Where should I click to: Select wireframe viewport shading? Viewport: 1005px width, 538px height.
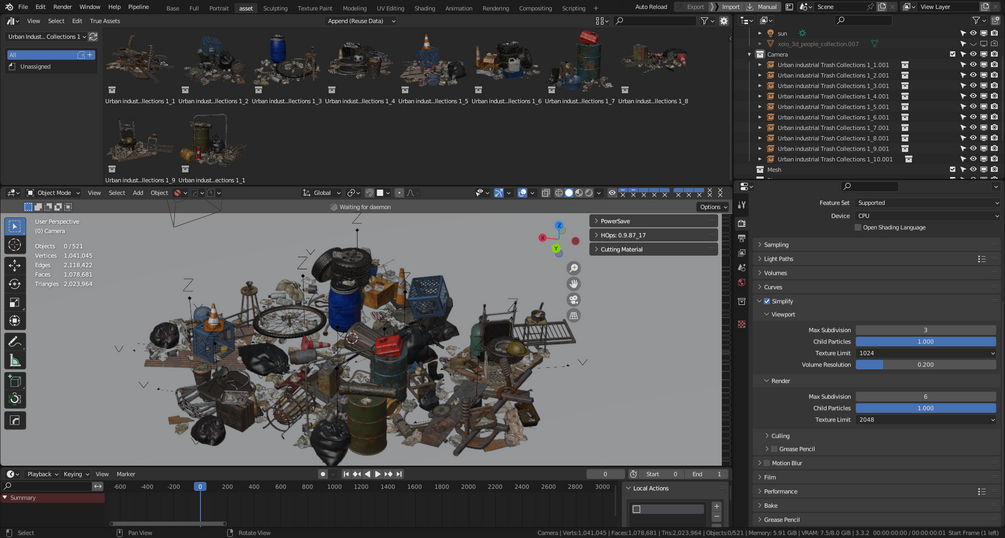tap(559, 192)
